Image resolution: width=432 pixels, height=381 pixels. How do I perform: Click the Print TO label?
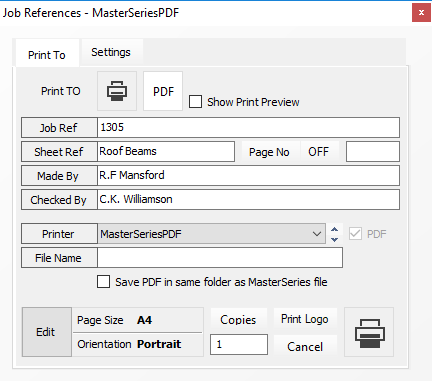pos(61,91)
